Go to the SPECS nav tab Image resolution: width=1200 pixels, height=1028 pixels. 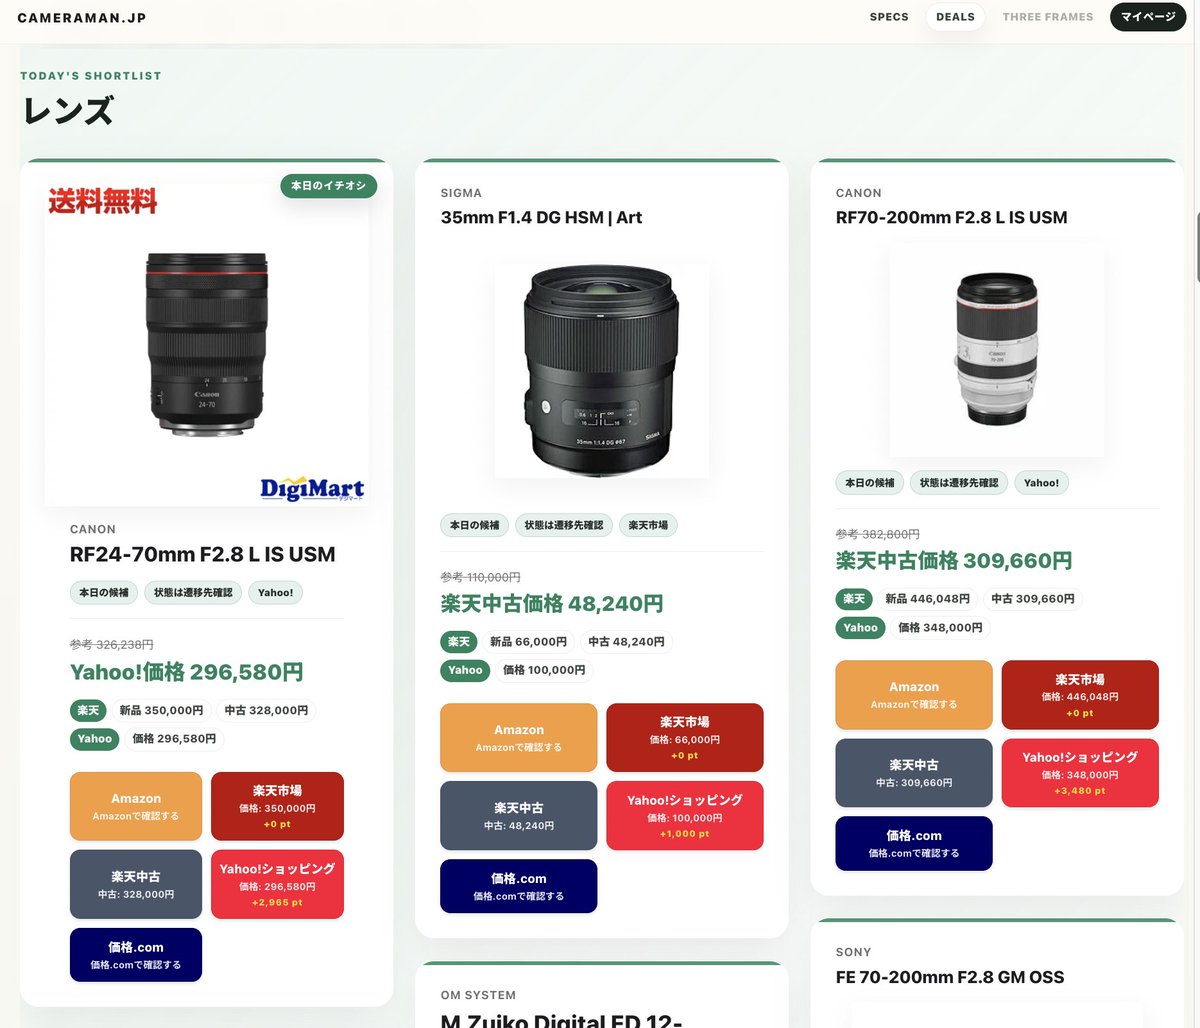889,17
